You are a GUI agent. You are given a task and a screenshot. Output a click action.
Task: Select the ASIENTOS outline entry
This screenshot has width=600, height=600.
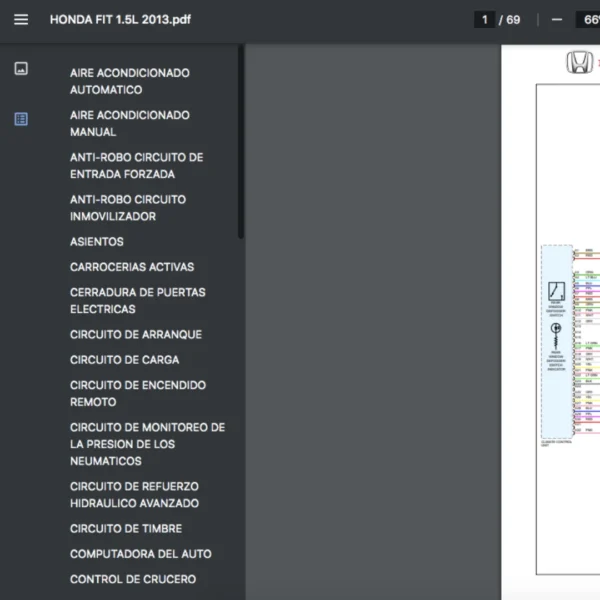click(x=97, y=242)
